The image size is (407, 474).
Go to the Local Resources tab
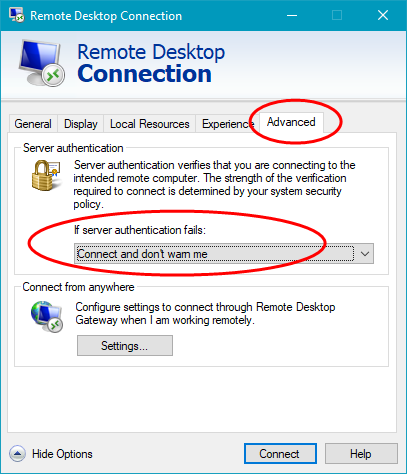pos(150,124)
